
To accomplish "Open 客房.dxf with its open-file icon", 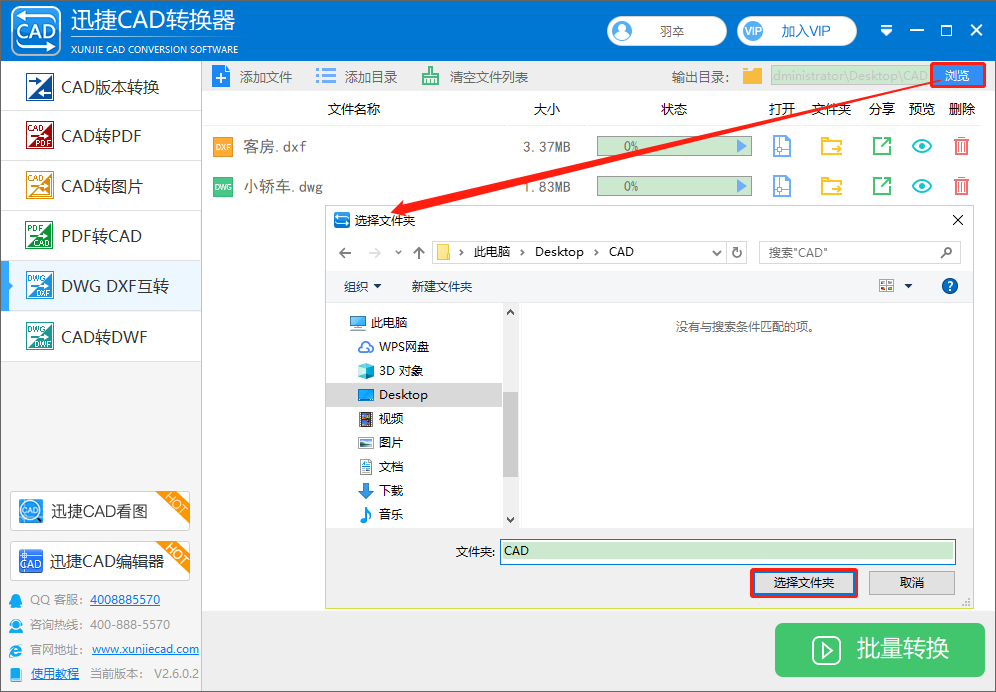I will (x=781, y=146).
